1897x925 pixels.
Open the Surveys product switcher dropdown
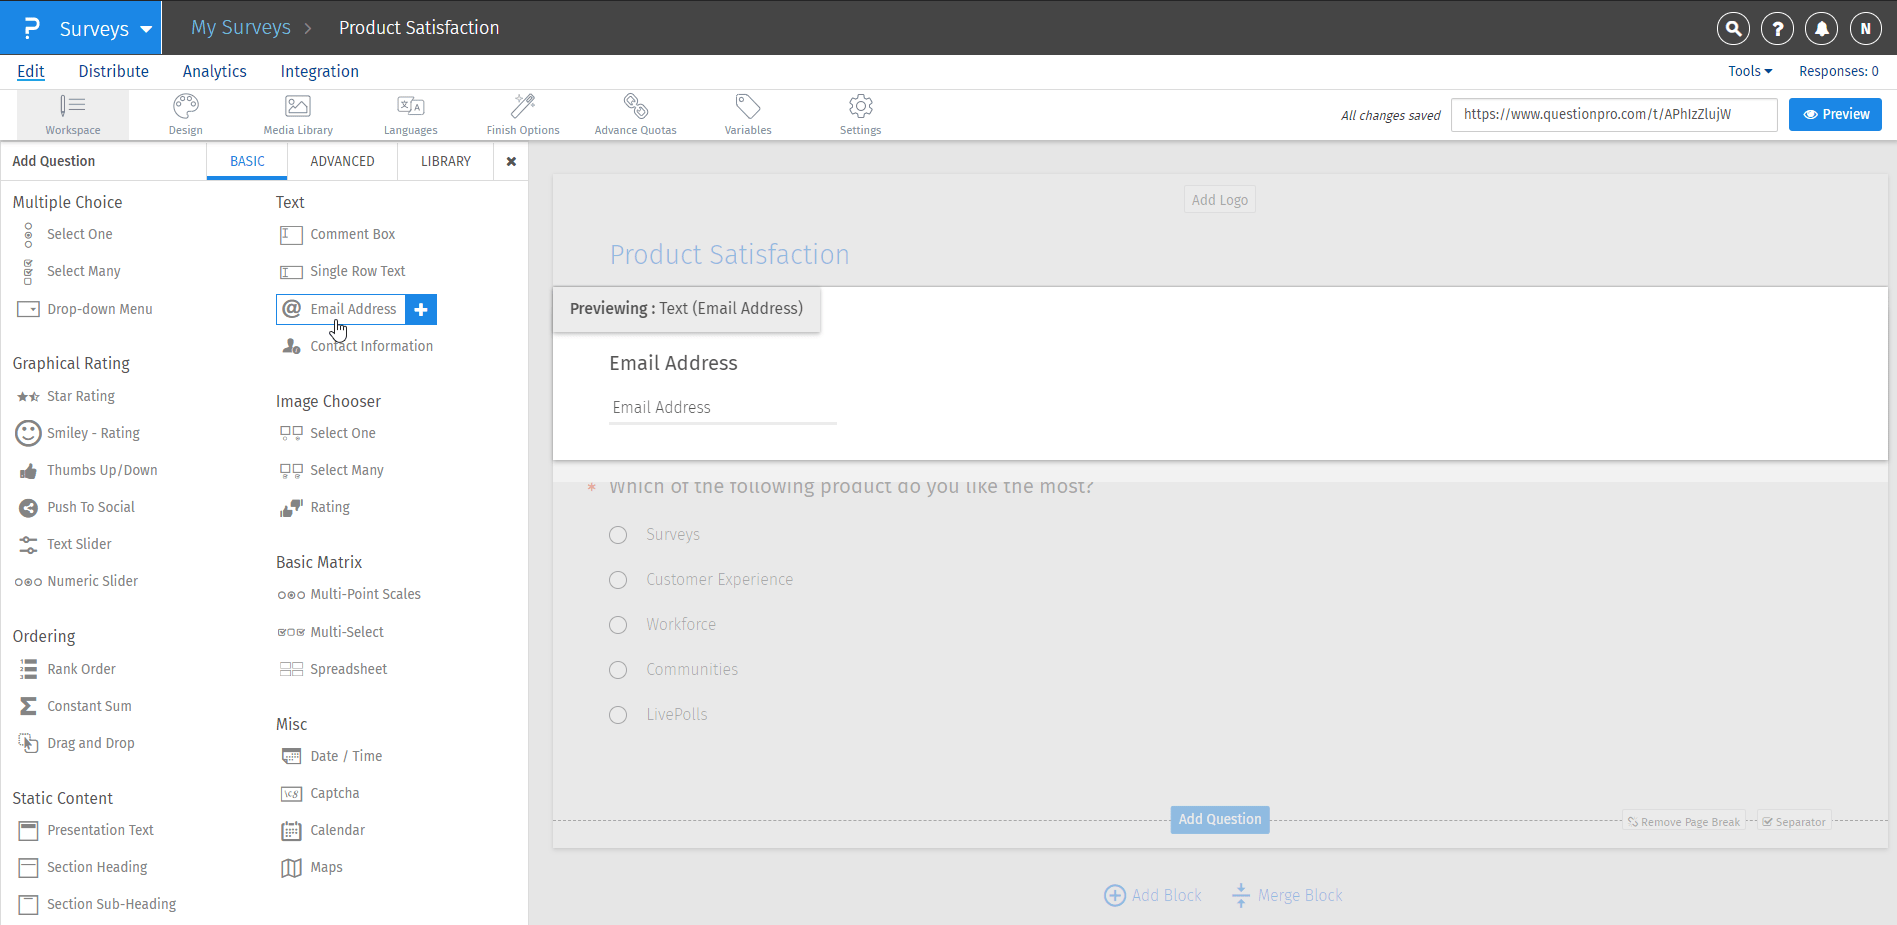coord(96,28)
